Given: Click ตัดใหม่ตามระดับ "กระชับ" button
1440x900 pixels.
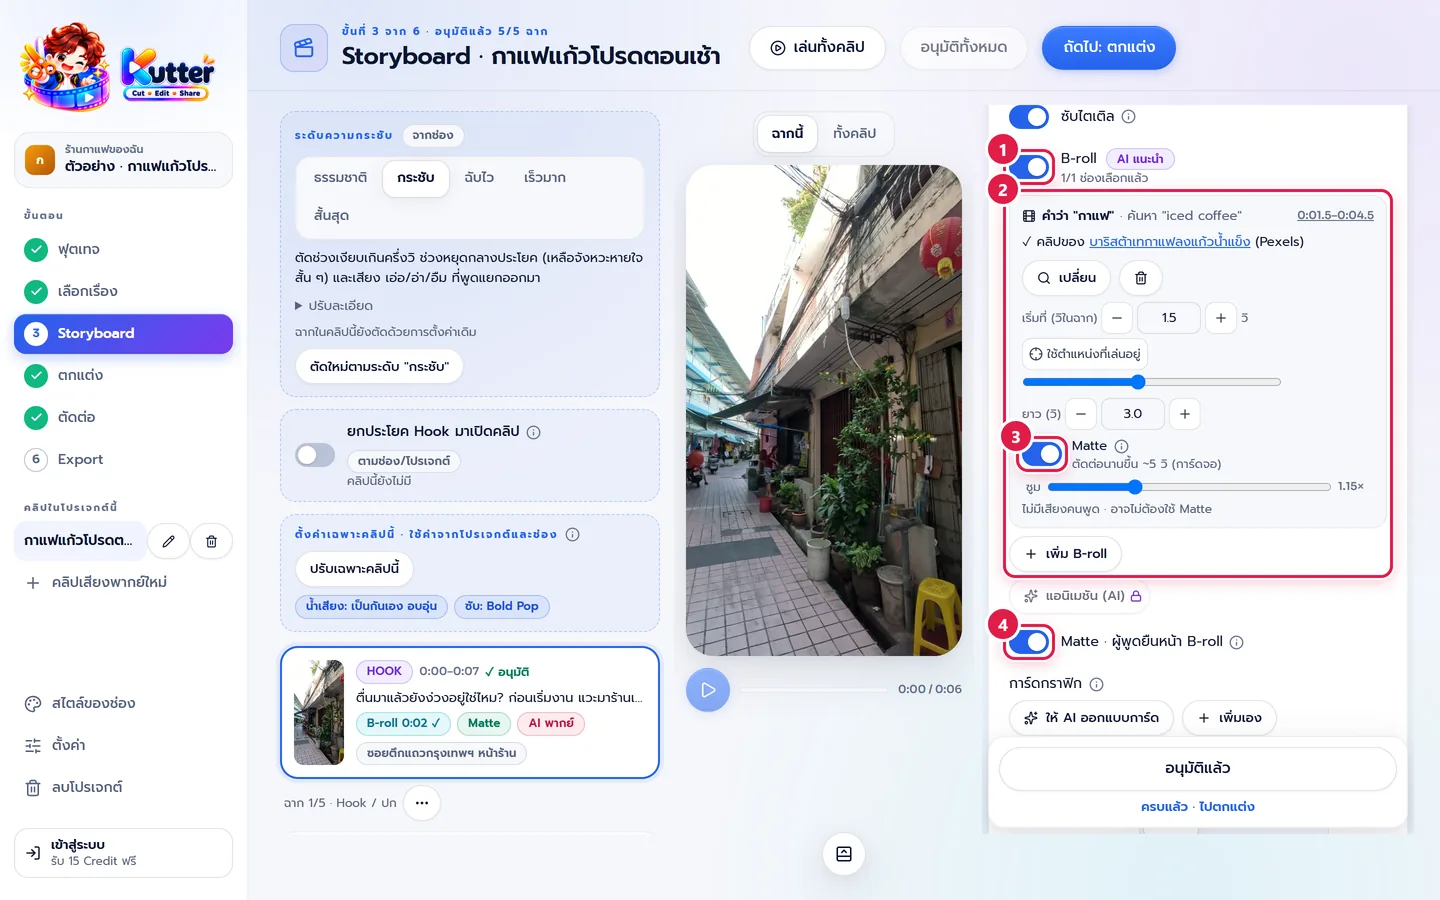Looking at the screenshot, I should (379, 367).
